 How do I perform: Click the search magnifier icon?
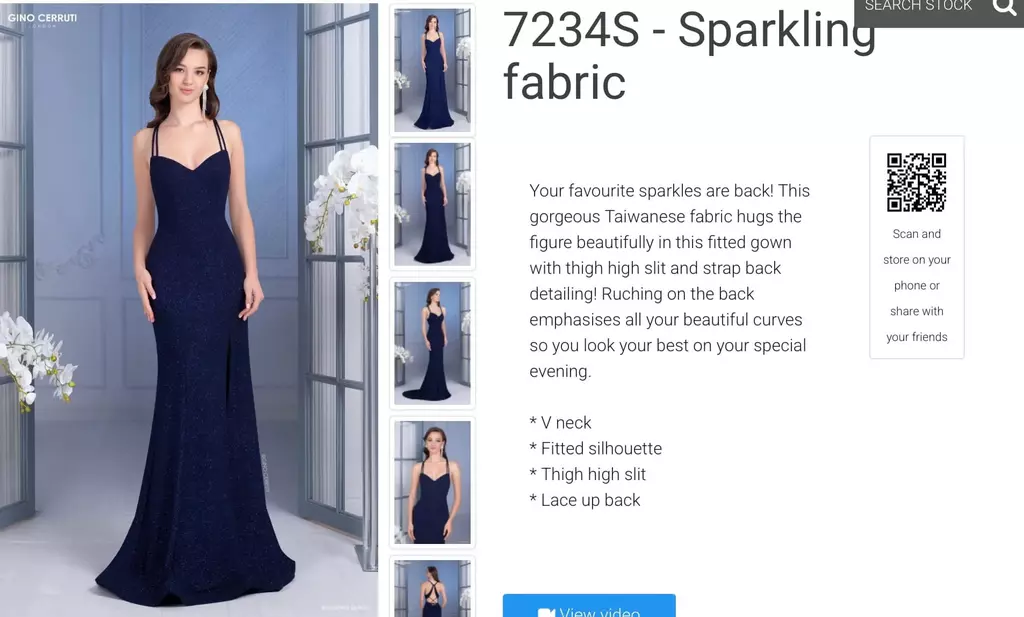(1004, 7)
